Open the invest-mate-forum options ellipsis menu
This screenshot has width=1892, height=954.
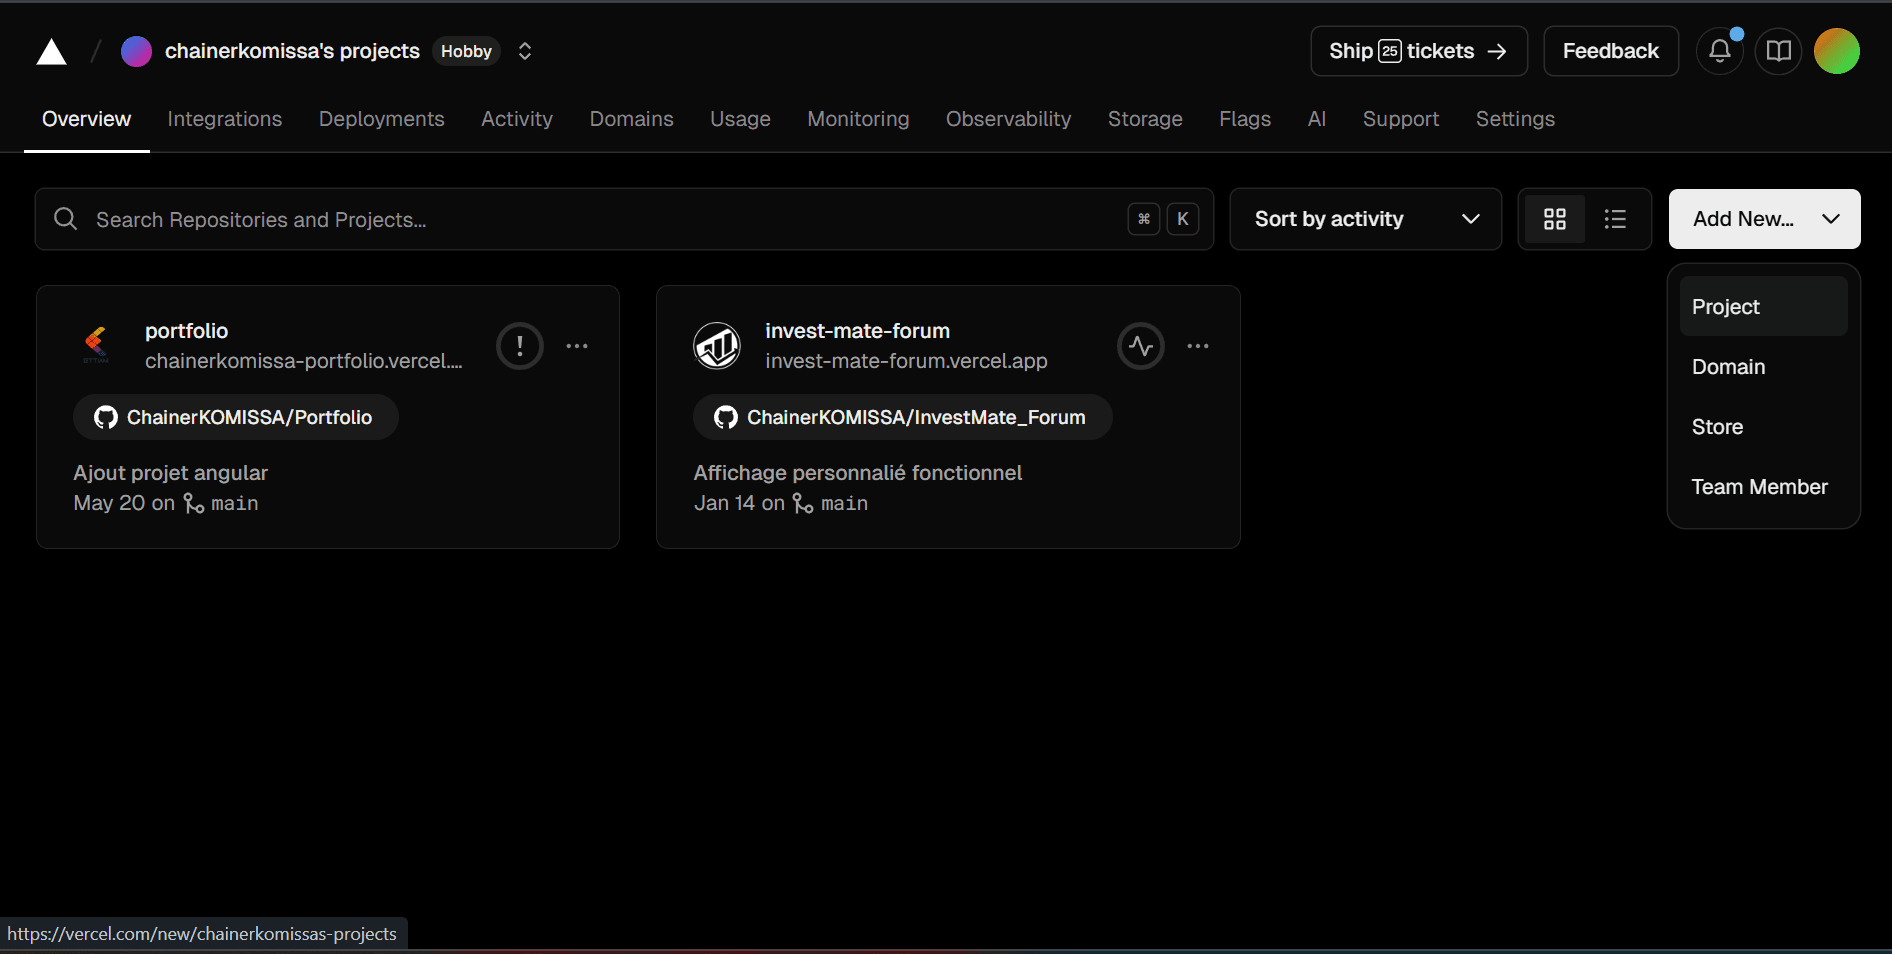pyautogui.click(x=1197, y=346)
